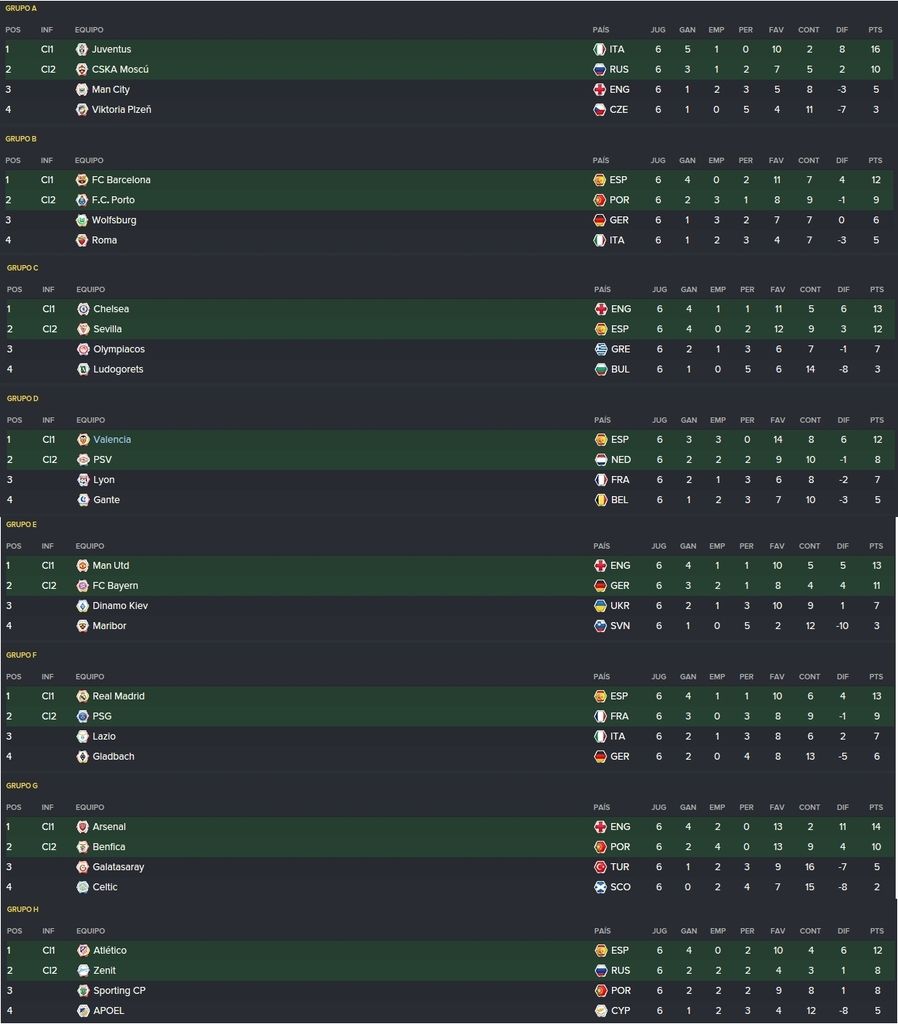Image resolution: width=898 pixels, height=1024 pixels.
Task: Select the Sporting CP team name
Action: 120,990
